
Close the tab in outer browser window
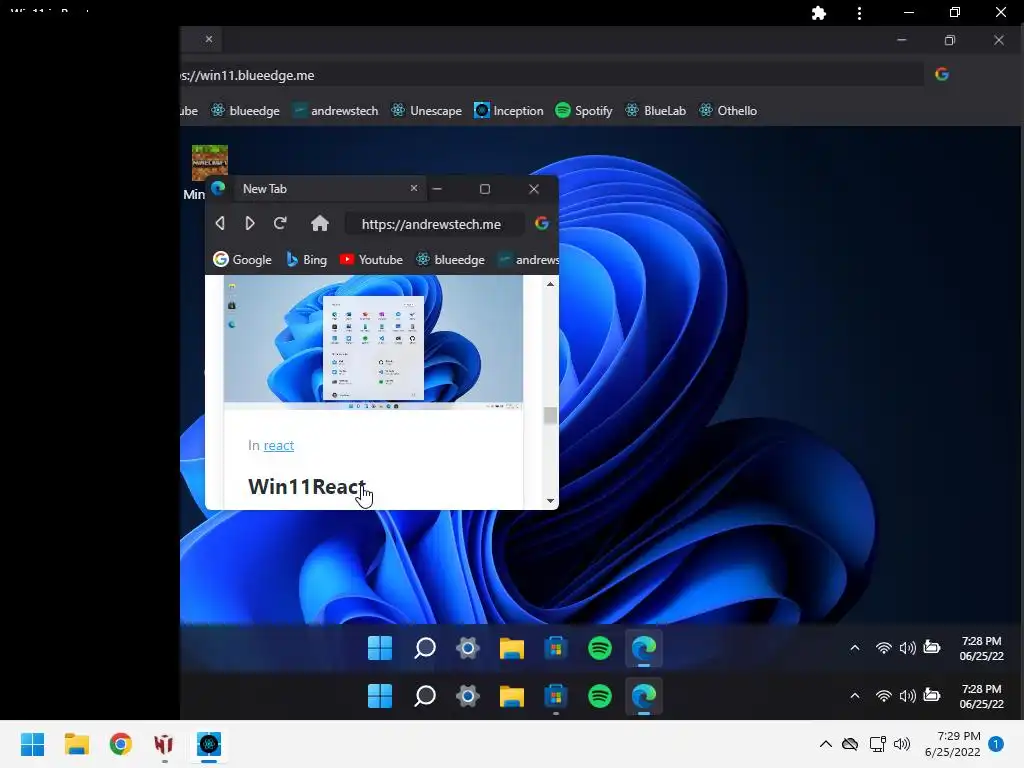209,39
